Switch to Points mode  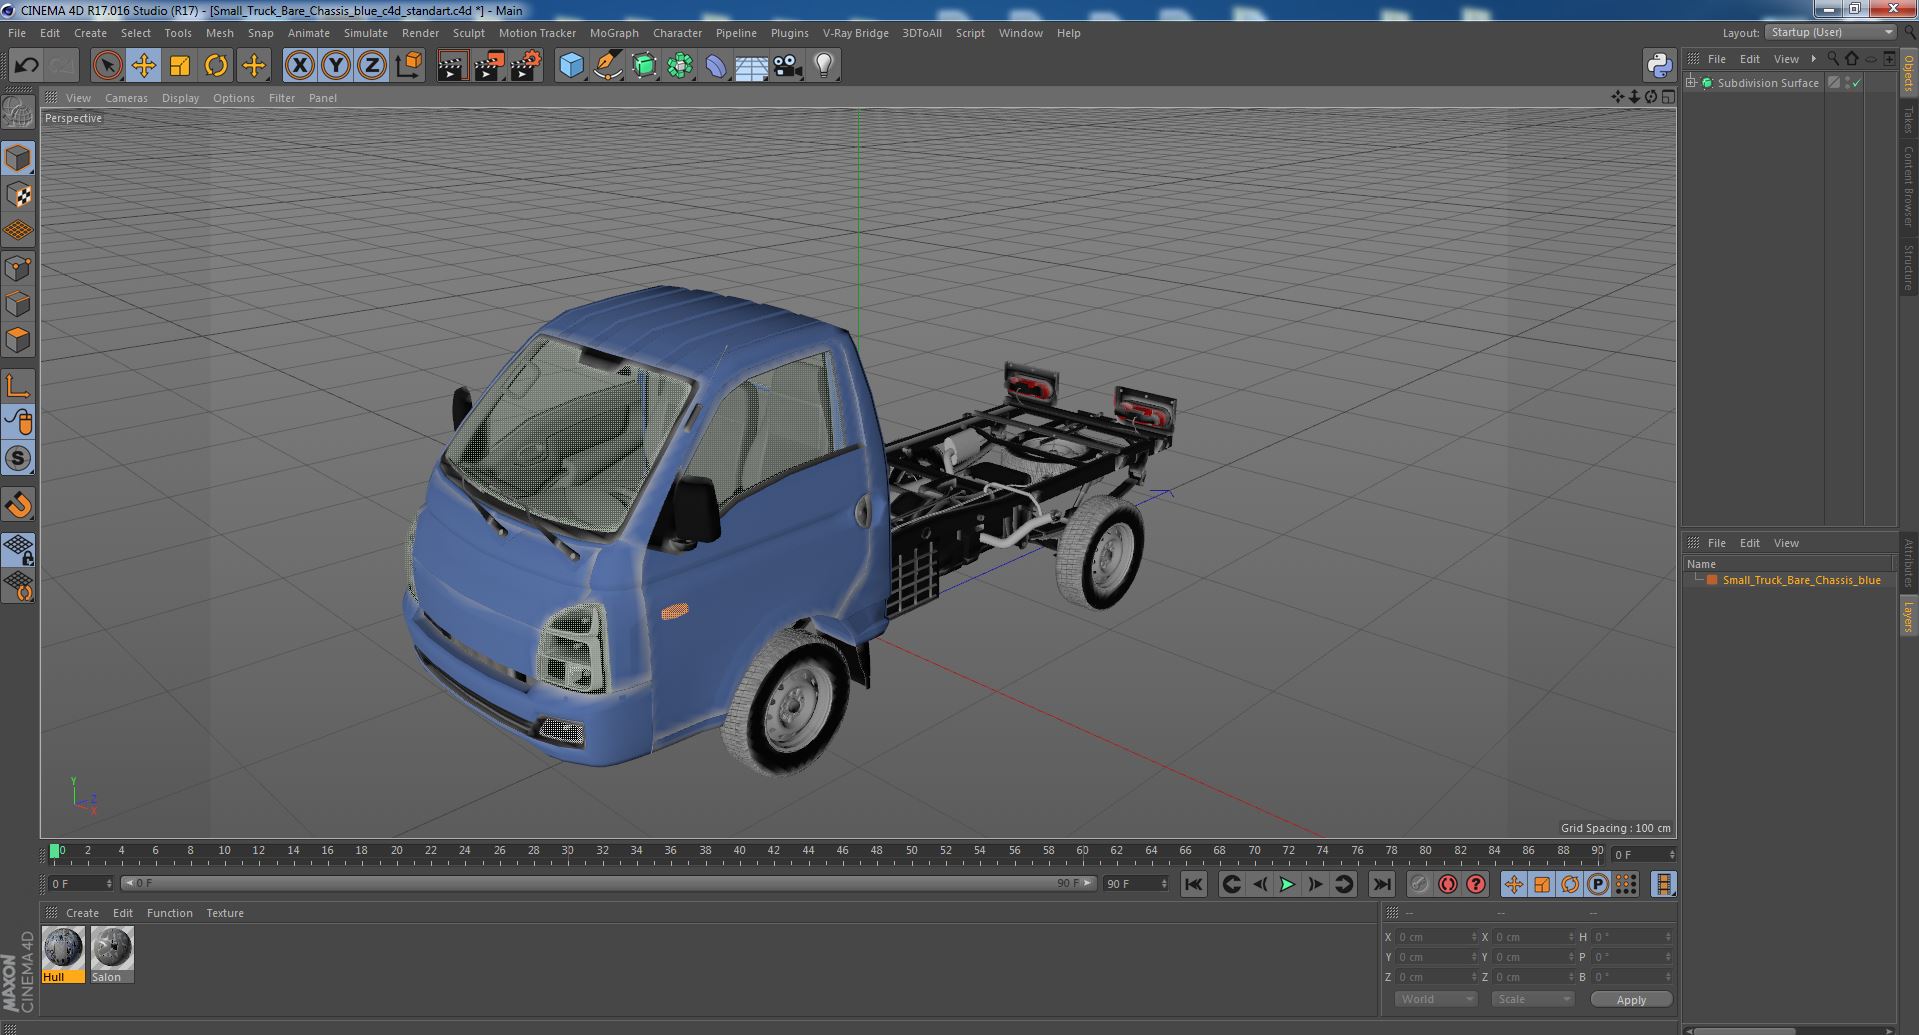point(18,268)
